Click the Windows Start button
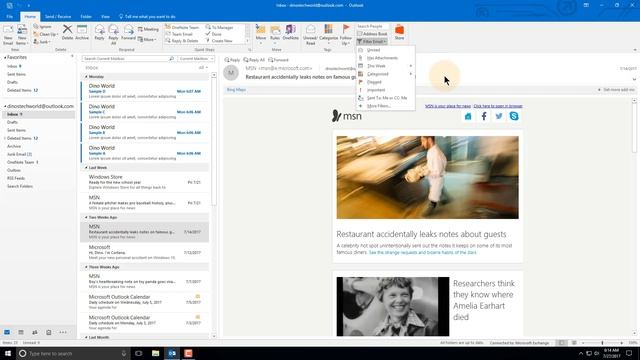This screenshot has height=360, width=640. click(x=8, y=353)
